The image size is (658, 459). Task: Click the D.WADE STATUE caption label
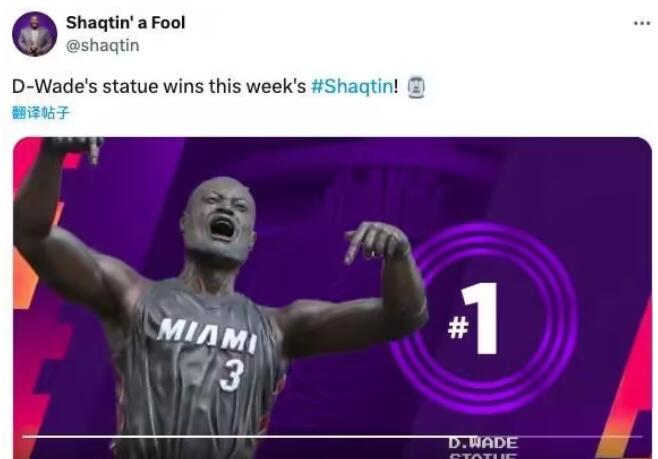tap(483, 448)
